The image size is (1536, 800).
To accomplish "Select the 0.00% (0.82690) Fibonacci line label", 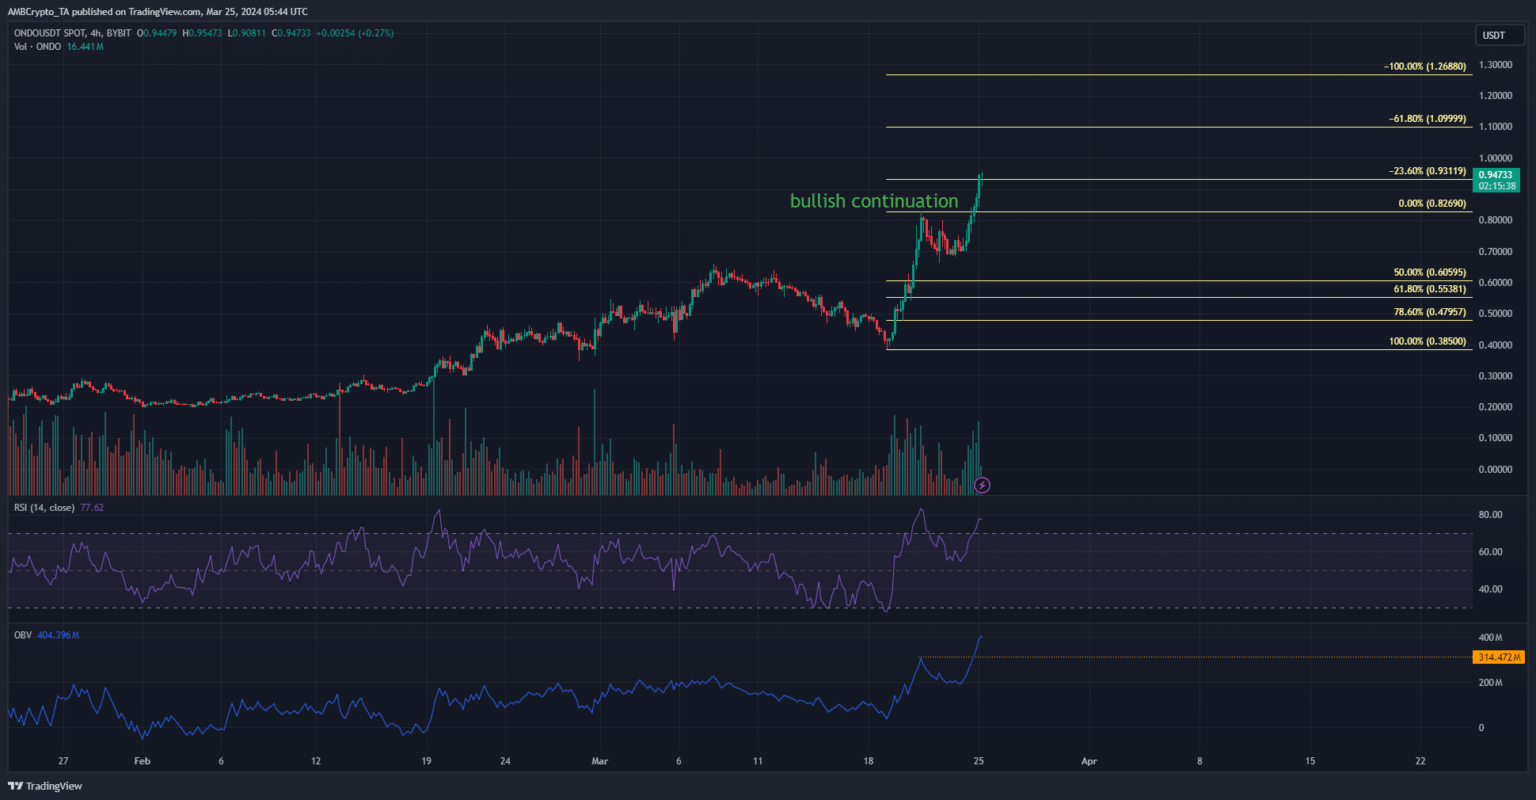I will tap(1432, 203).
